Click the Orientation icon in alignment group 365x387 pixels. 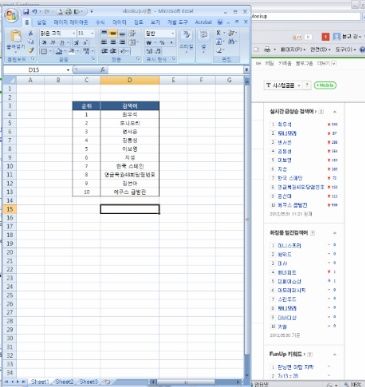point(133,33)
